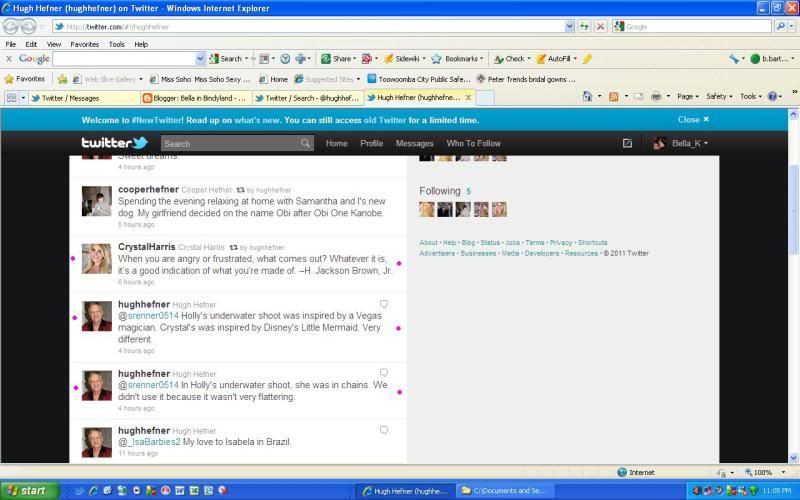Click the Print icon in command bar
This screenshot has height=500, width=800.
656,96
